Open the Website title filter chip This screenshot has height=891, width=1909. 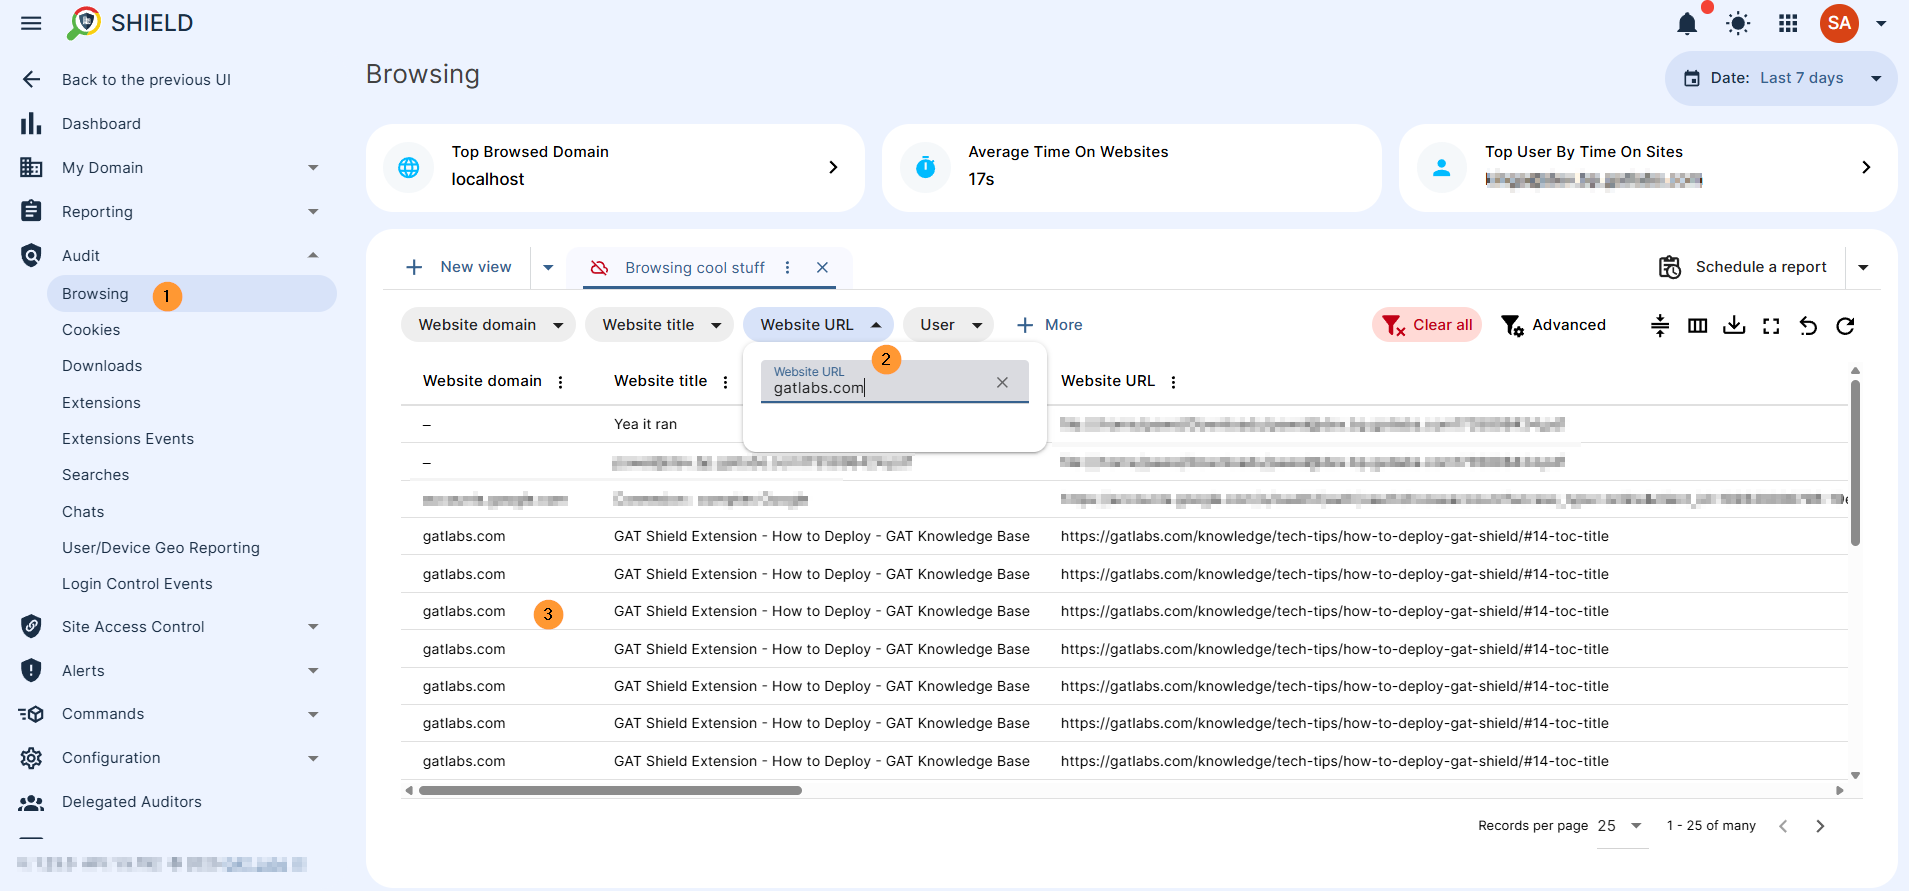659,325
